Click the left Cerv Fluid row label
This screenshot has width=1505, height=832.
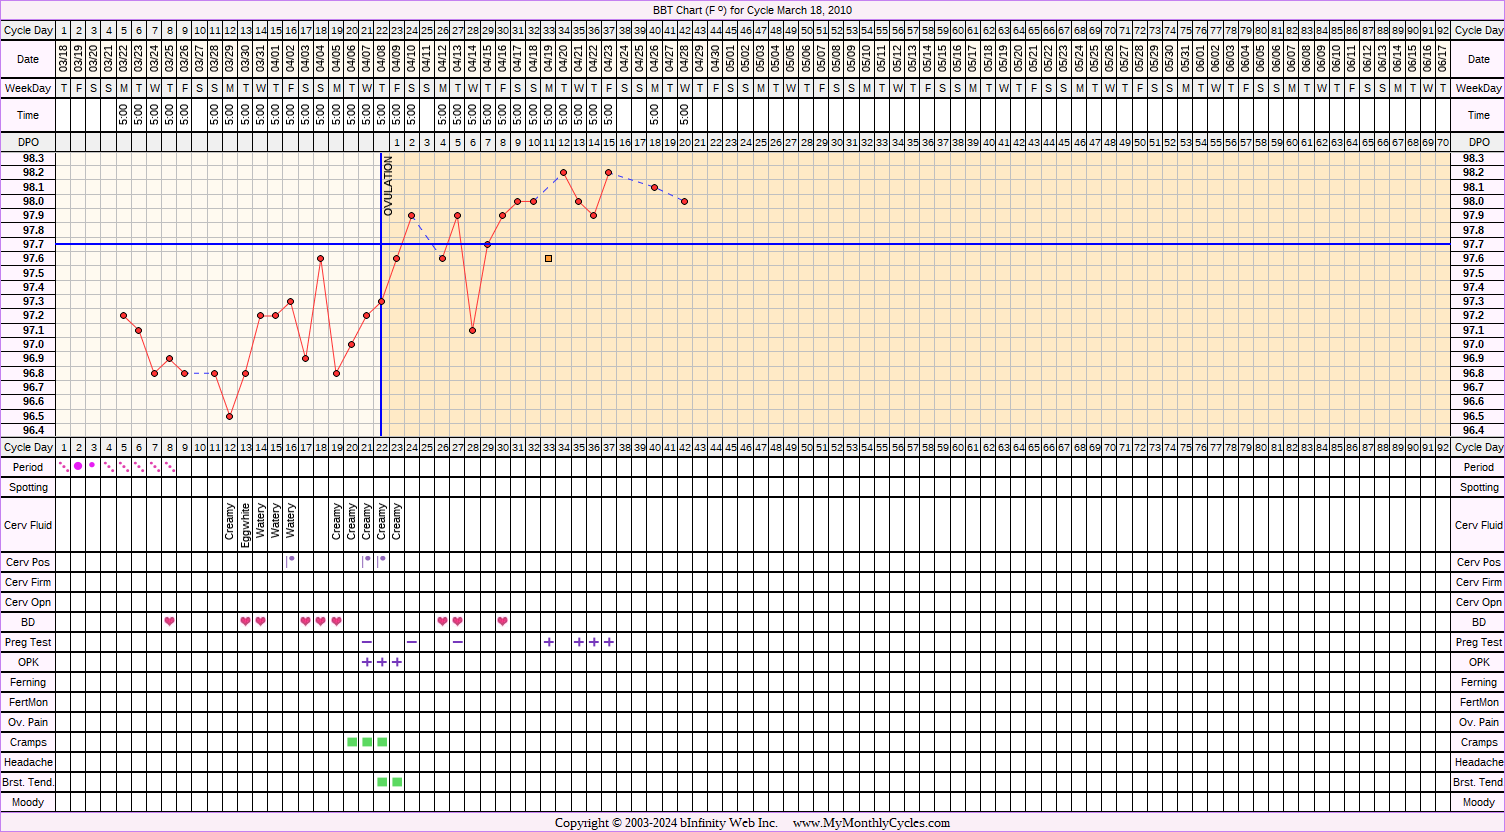[28, 525]
